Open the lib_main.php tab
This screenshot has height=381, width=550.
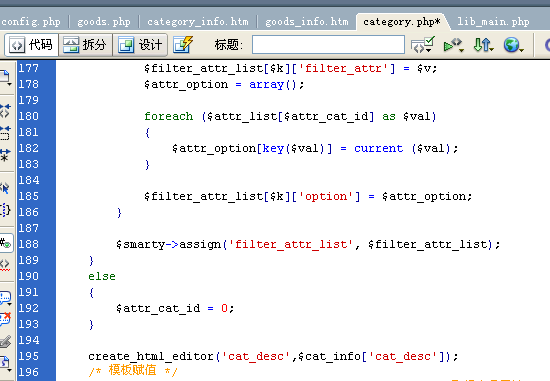coord(493,22)
